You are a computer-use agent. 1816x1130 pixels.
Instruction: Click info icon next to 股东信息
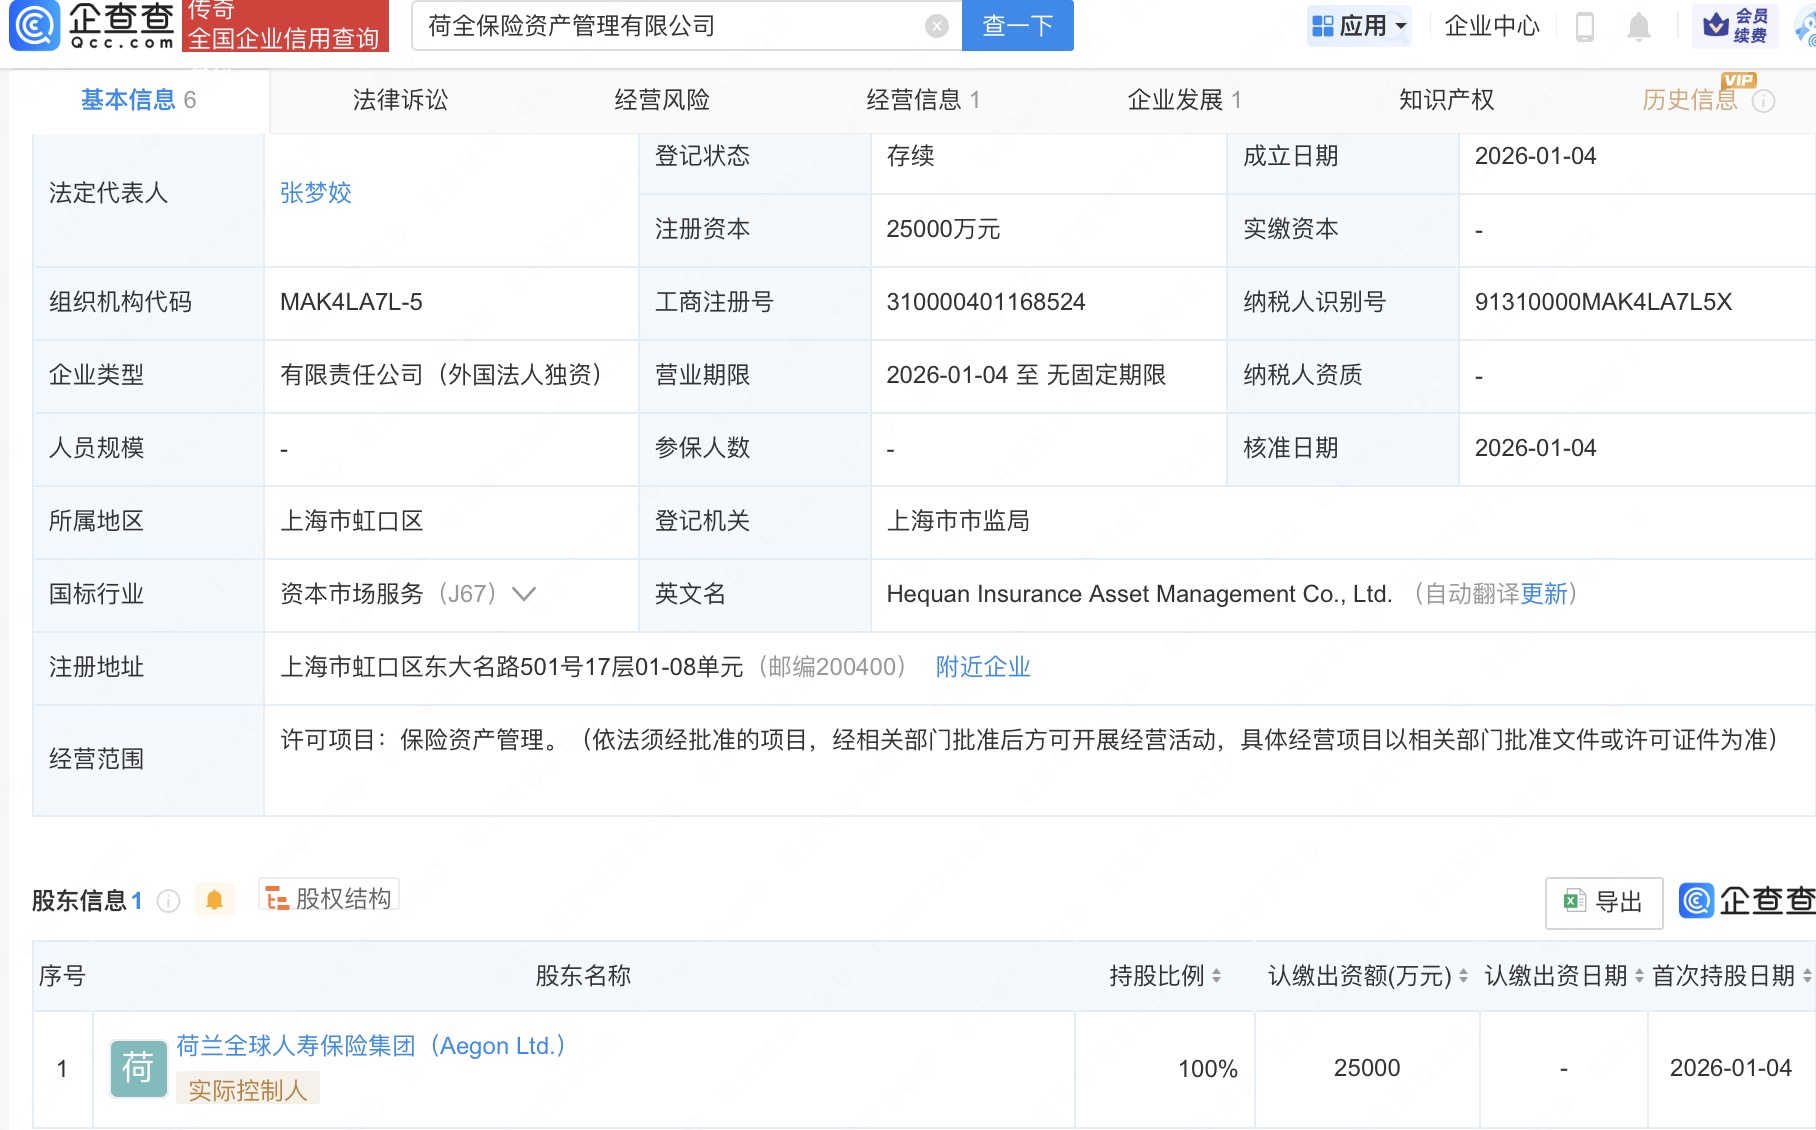coord(169,901)
